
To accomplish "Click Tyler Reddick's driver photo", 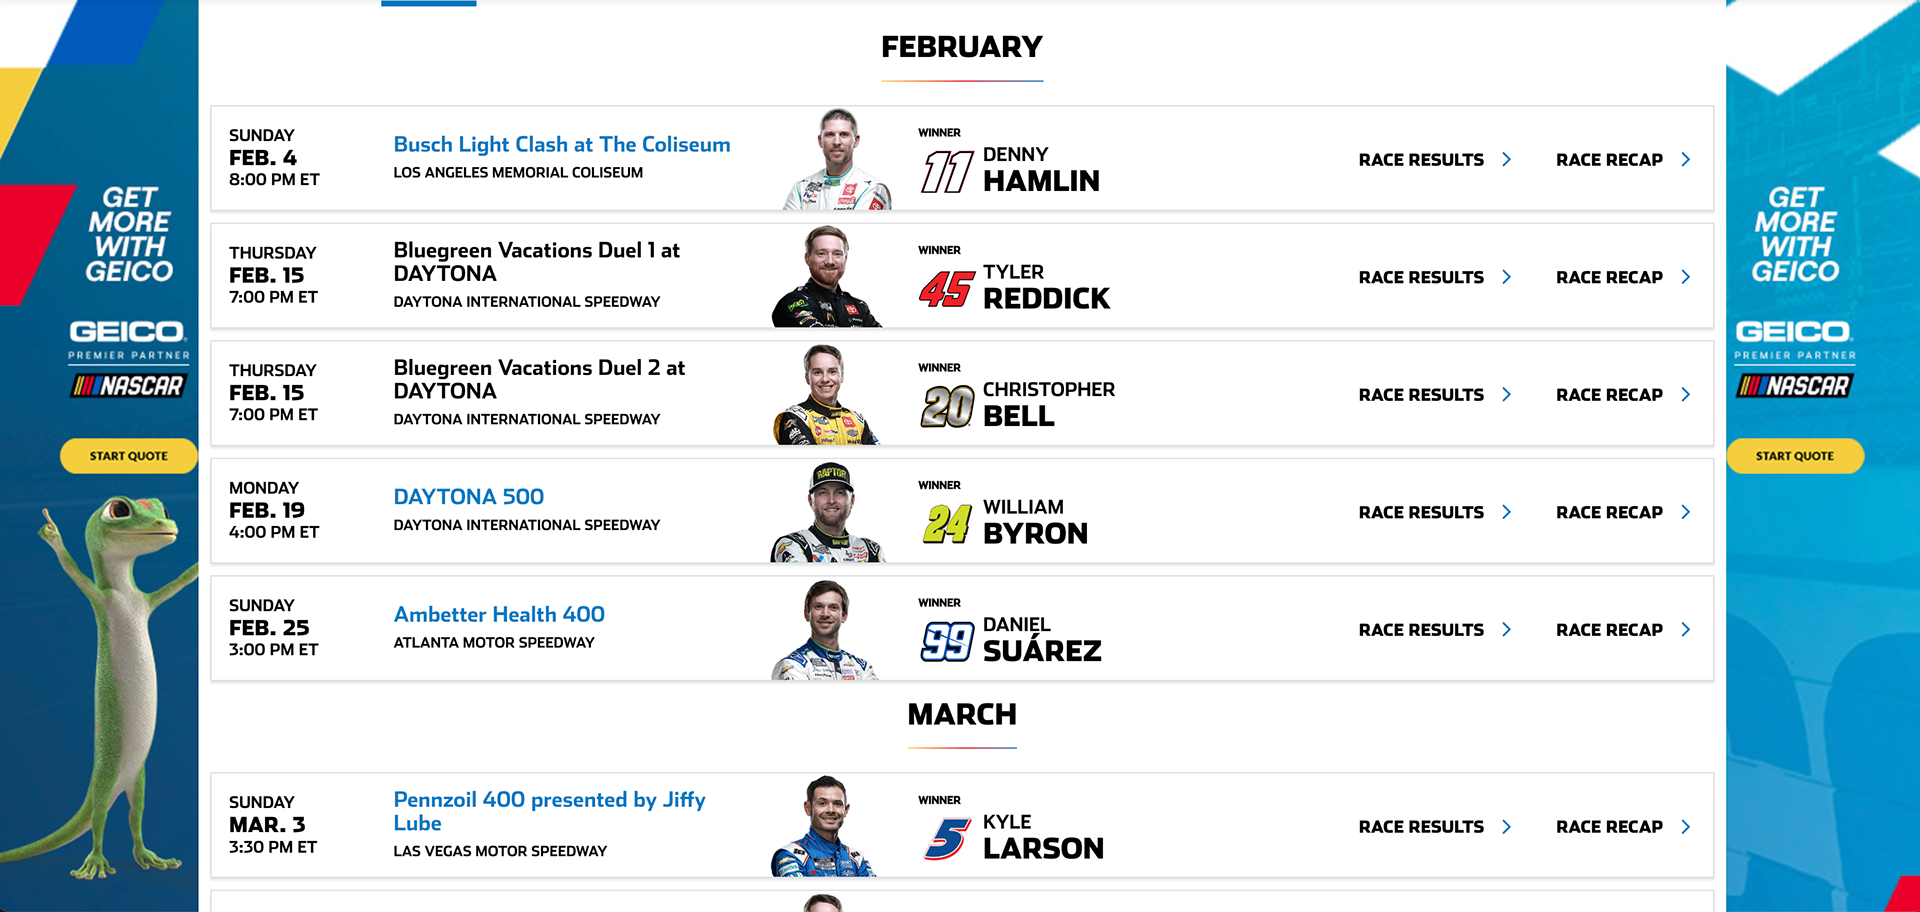I will click(x=827, y=277).
